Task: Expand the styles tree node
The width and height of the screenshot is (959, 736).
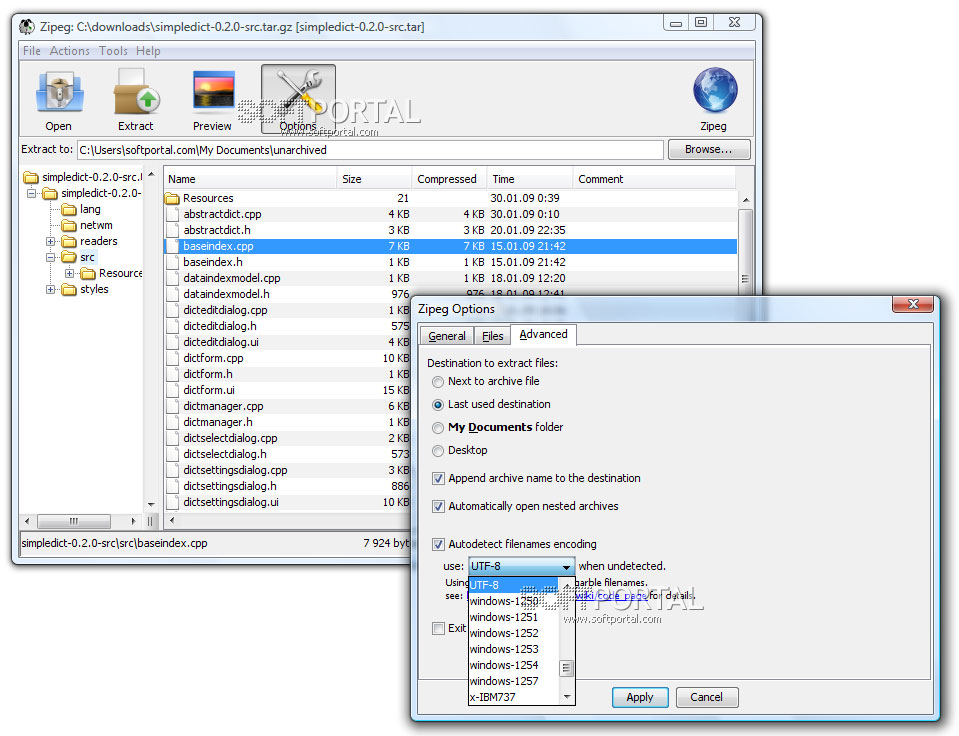Action: 51,289
